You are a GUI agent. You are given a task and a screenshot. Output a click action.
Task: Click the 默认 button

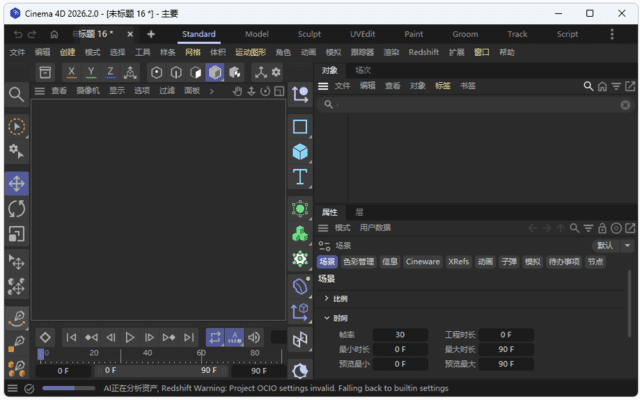[605, 246]
